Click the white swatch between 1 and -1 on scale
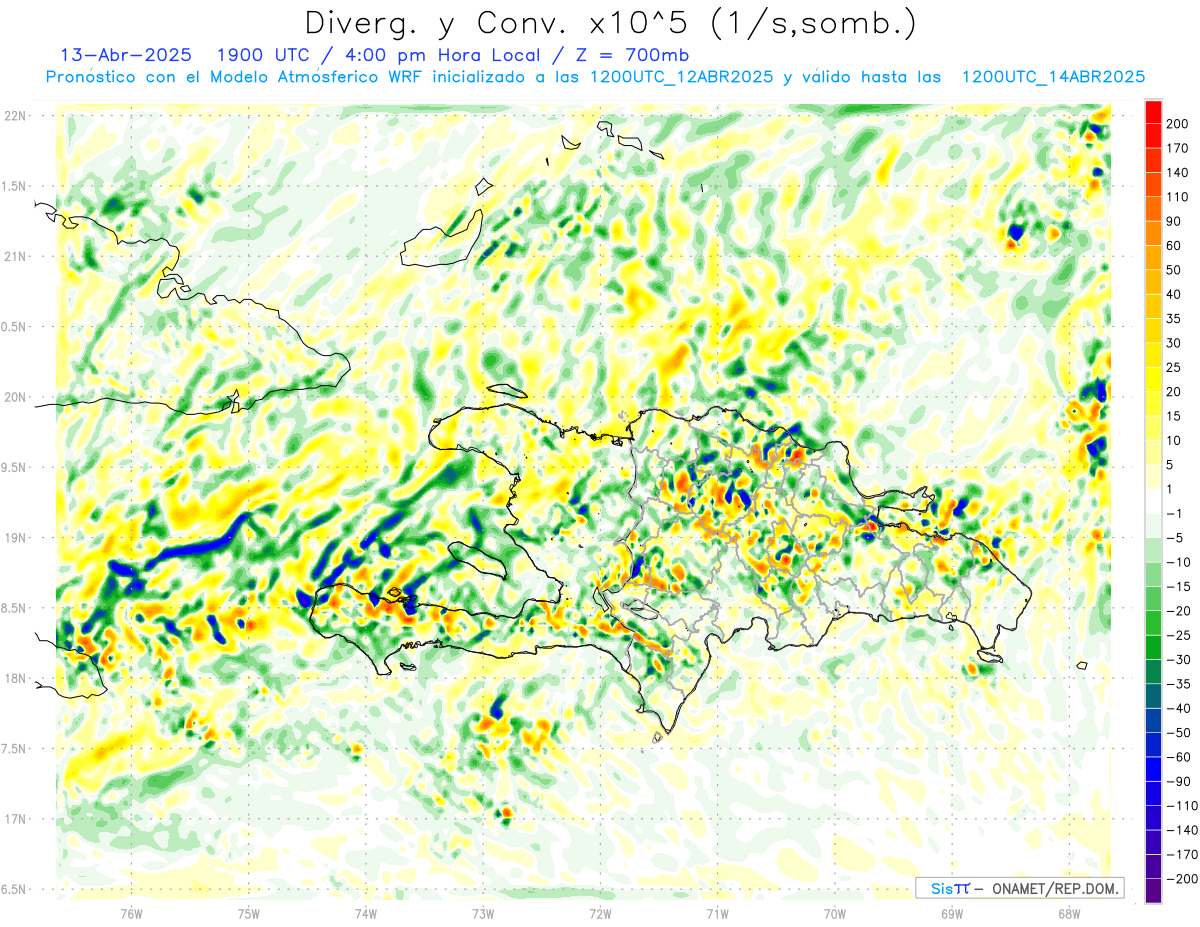Image resolution: width=1200 pixels, height=927 pixels. [x=1153, y=501]
